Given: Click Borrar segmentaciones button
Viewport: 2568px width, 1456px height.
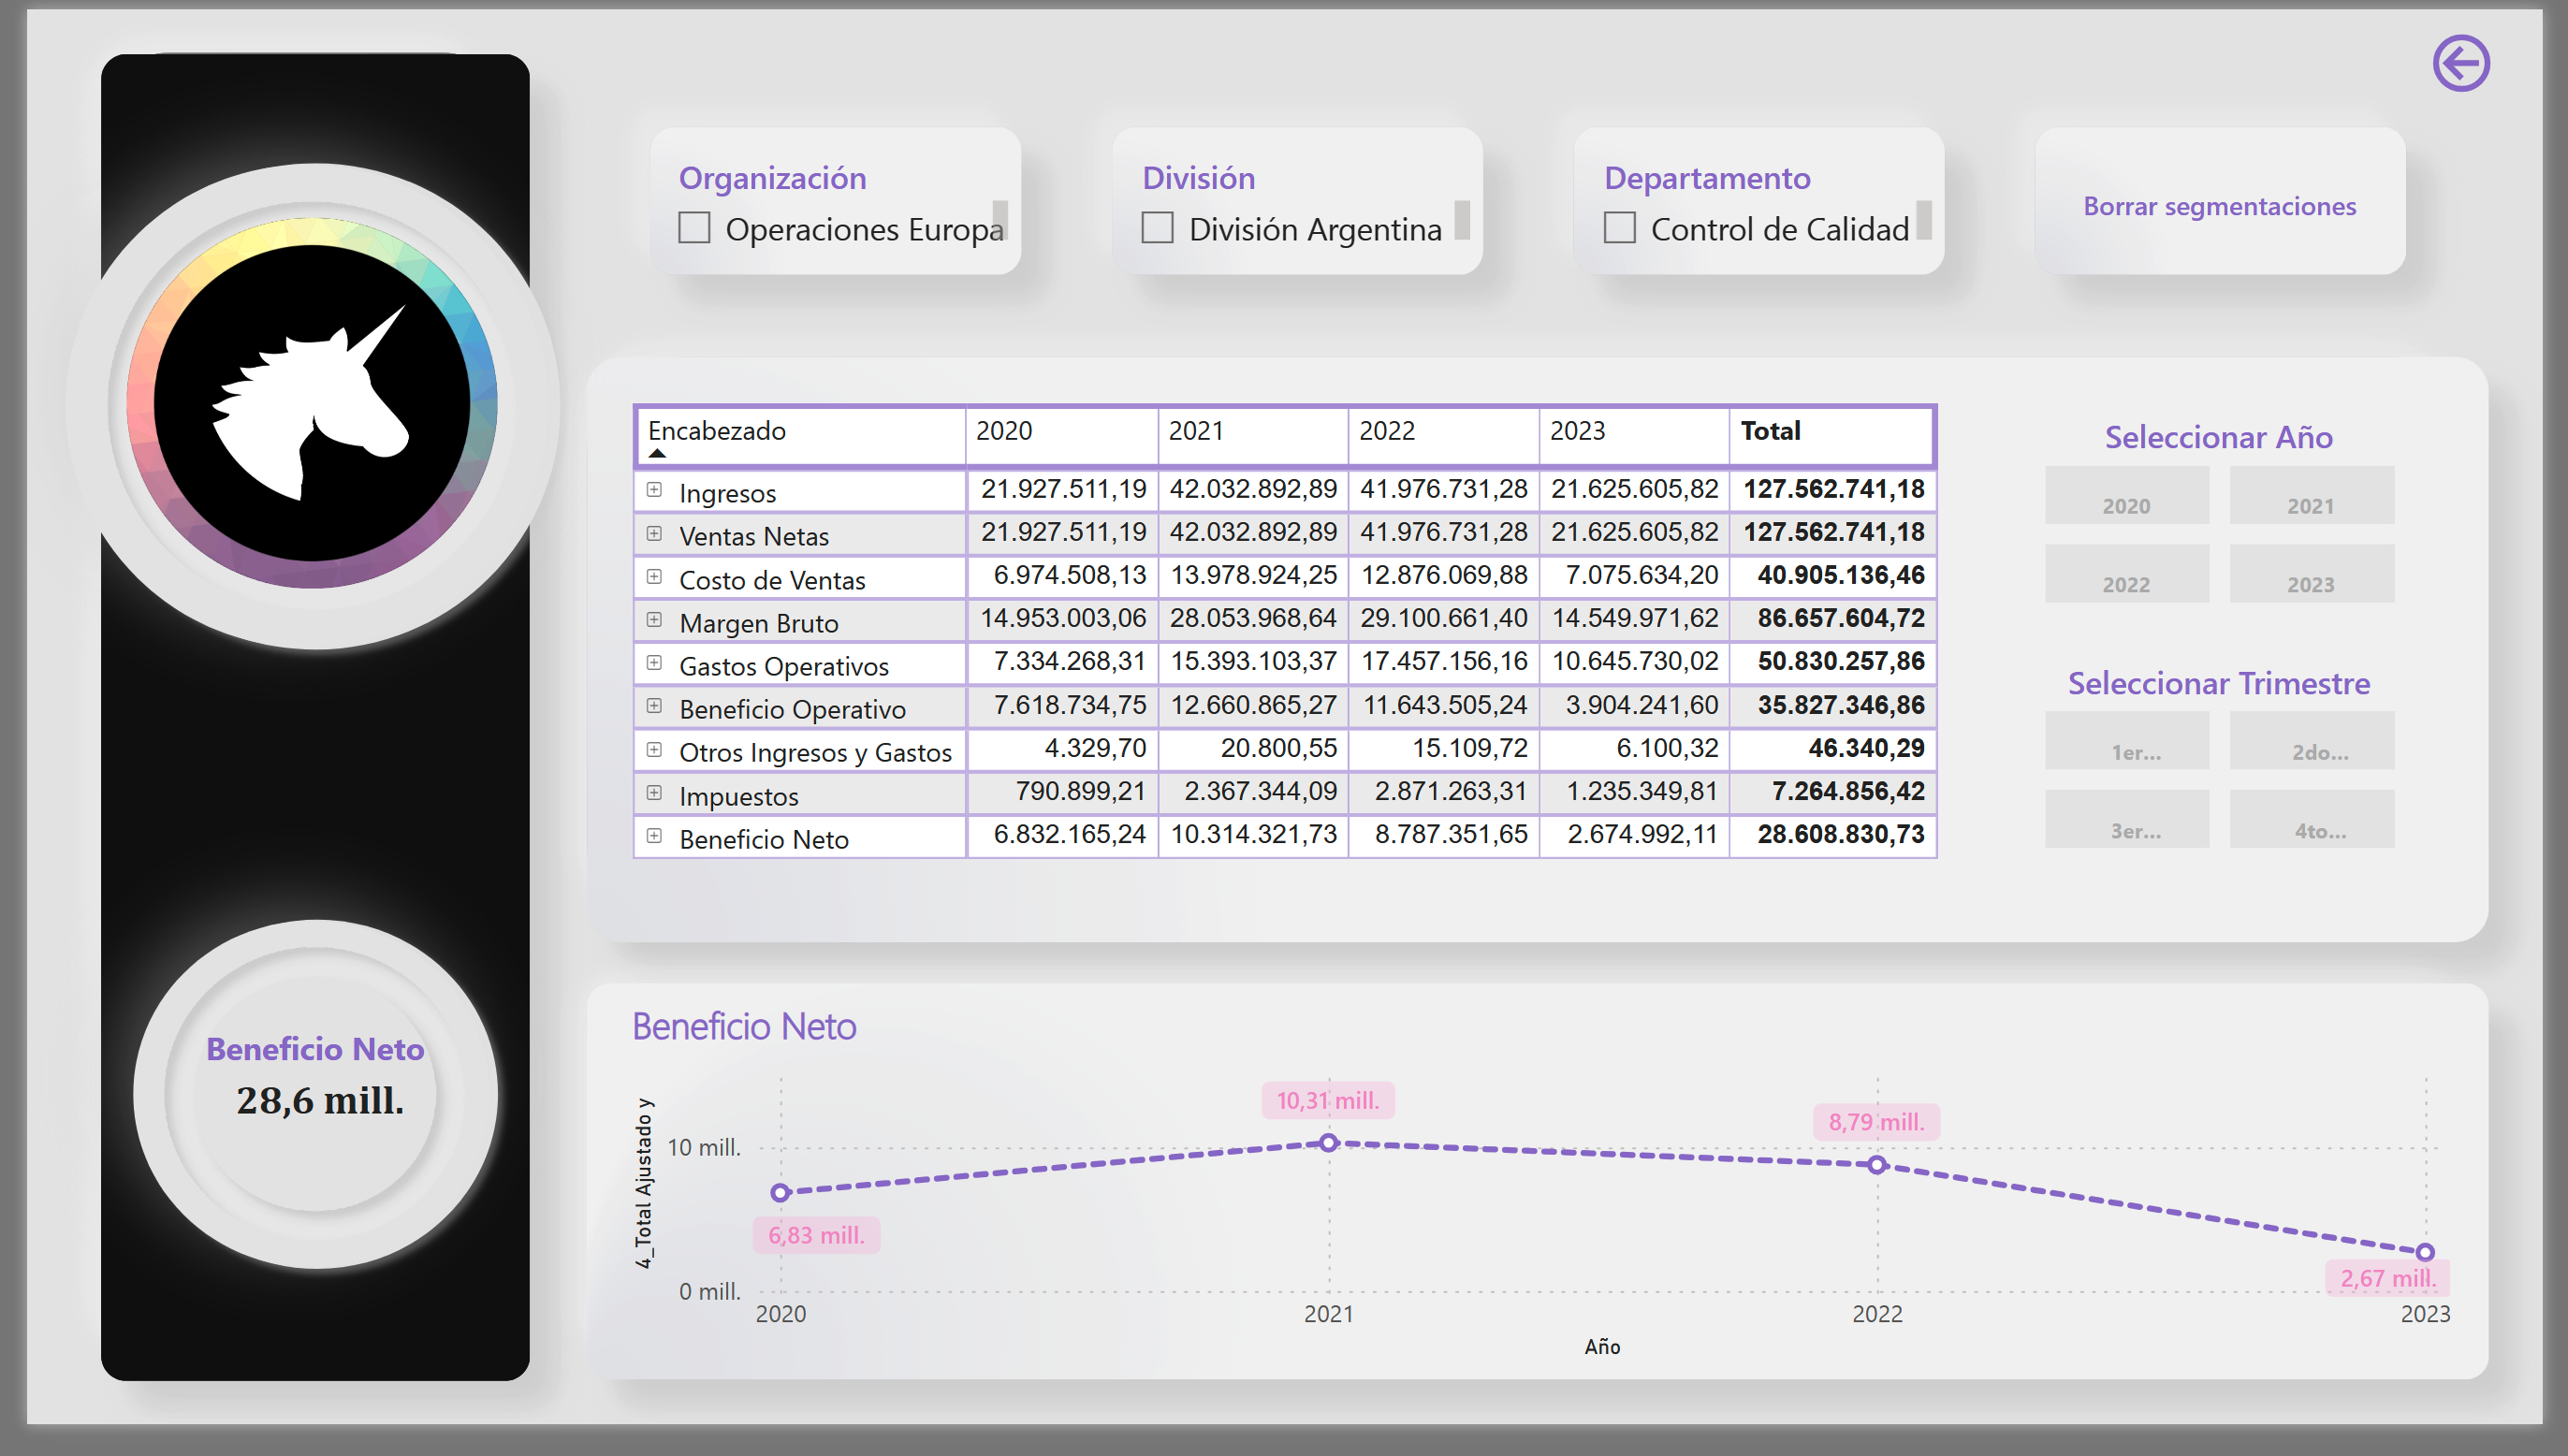Looking at the screenshot, I should [x=2219, y=206].
